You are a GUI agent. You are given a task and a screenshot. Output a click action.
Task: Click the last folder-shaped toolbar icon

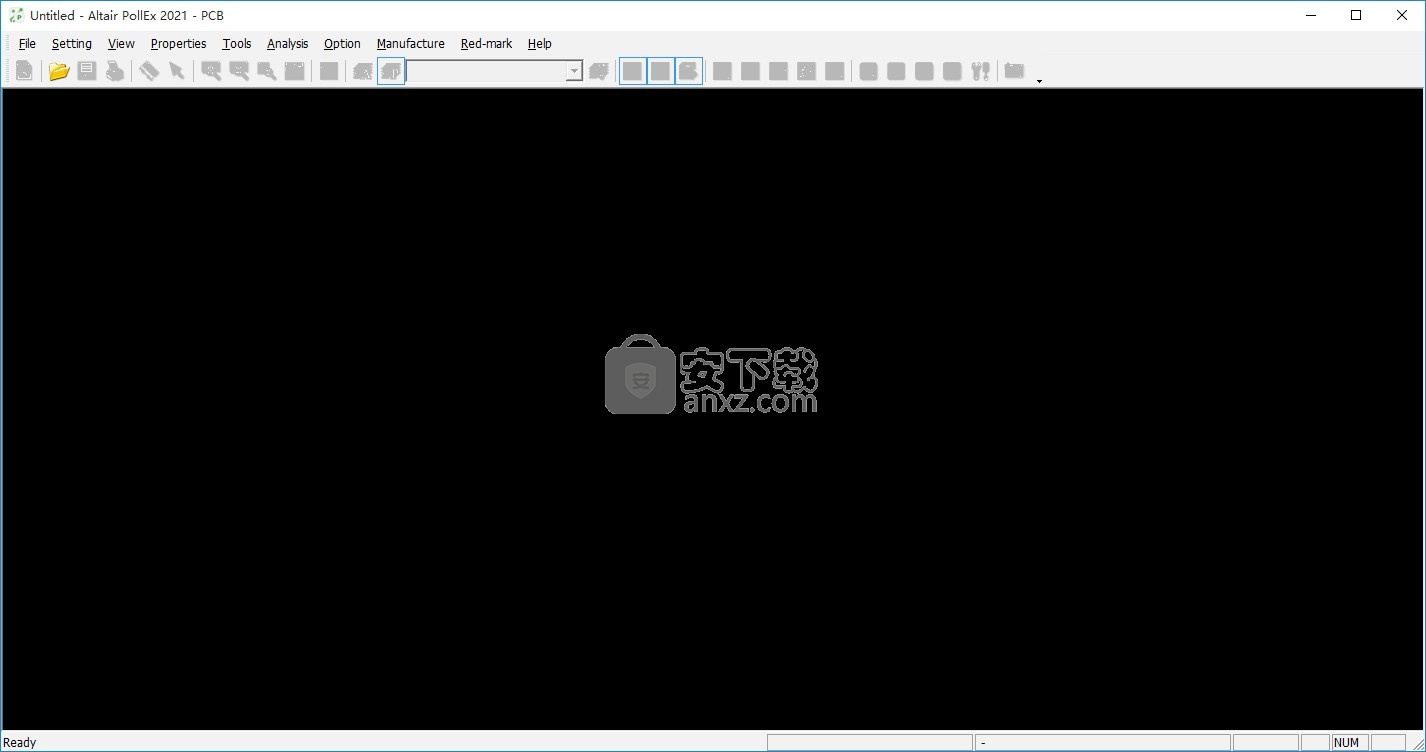tap(1014, 71)
